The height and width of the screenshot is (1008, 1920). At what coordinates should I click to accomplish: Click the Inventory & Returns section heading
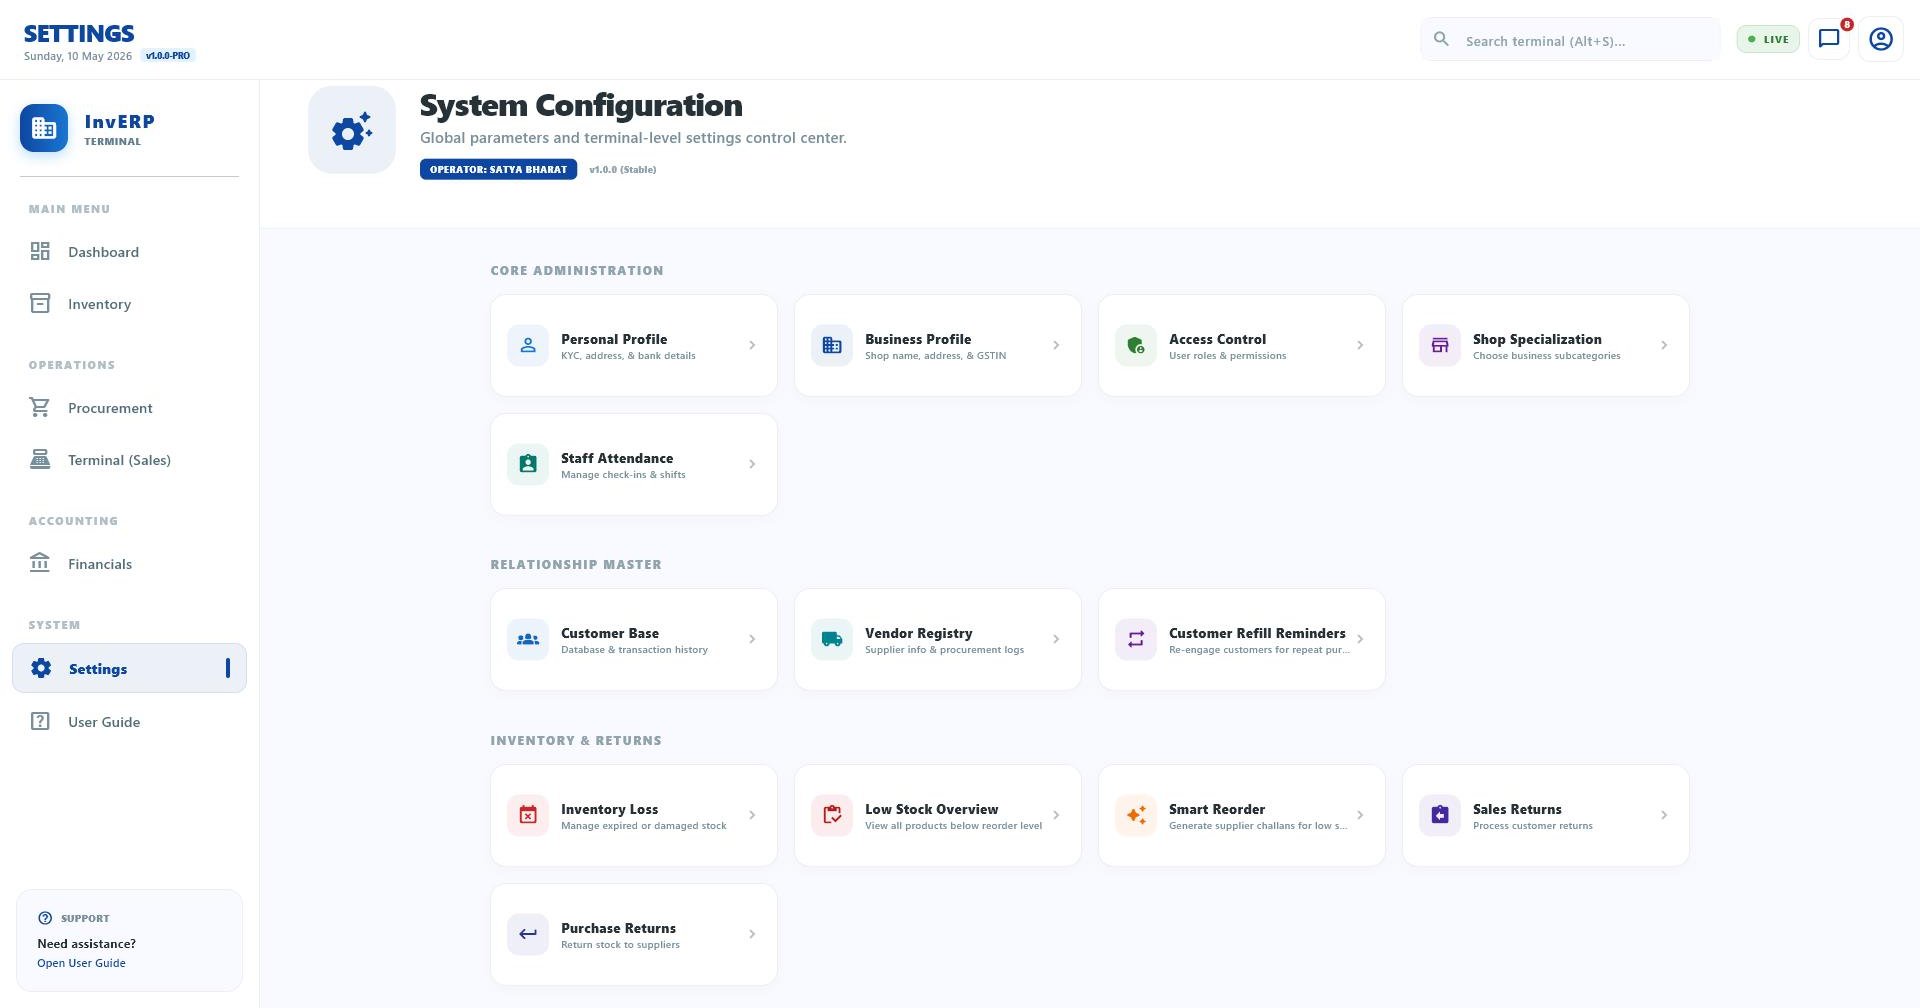pyautogui.click(x=576, y=741)
